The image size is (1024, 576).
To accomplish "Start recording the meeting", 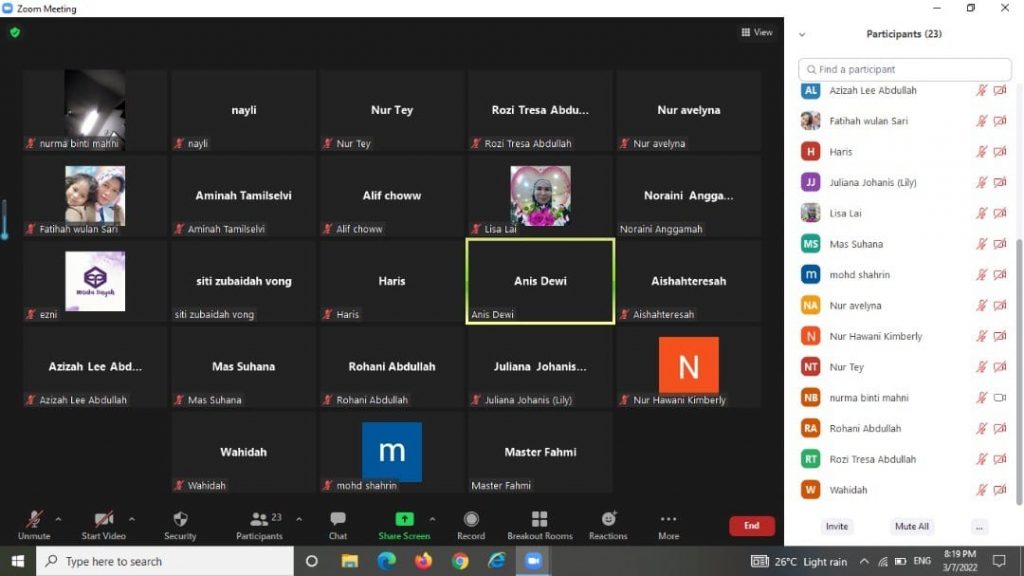I will [471, 525].
